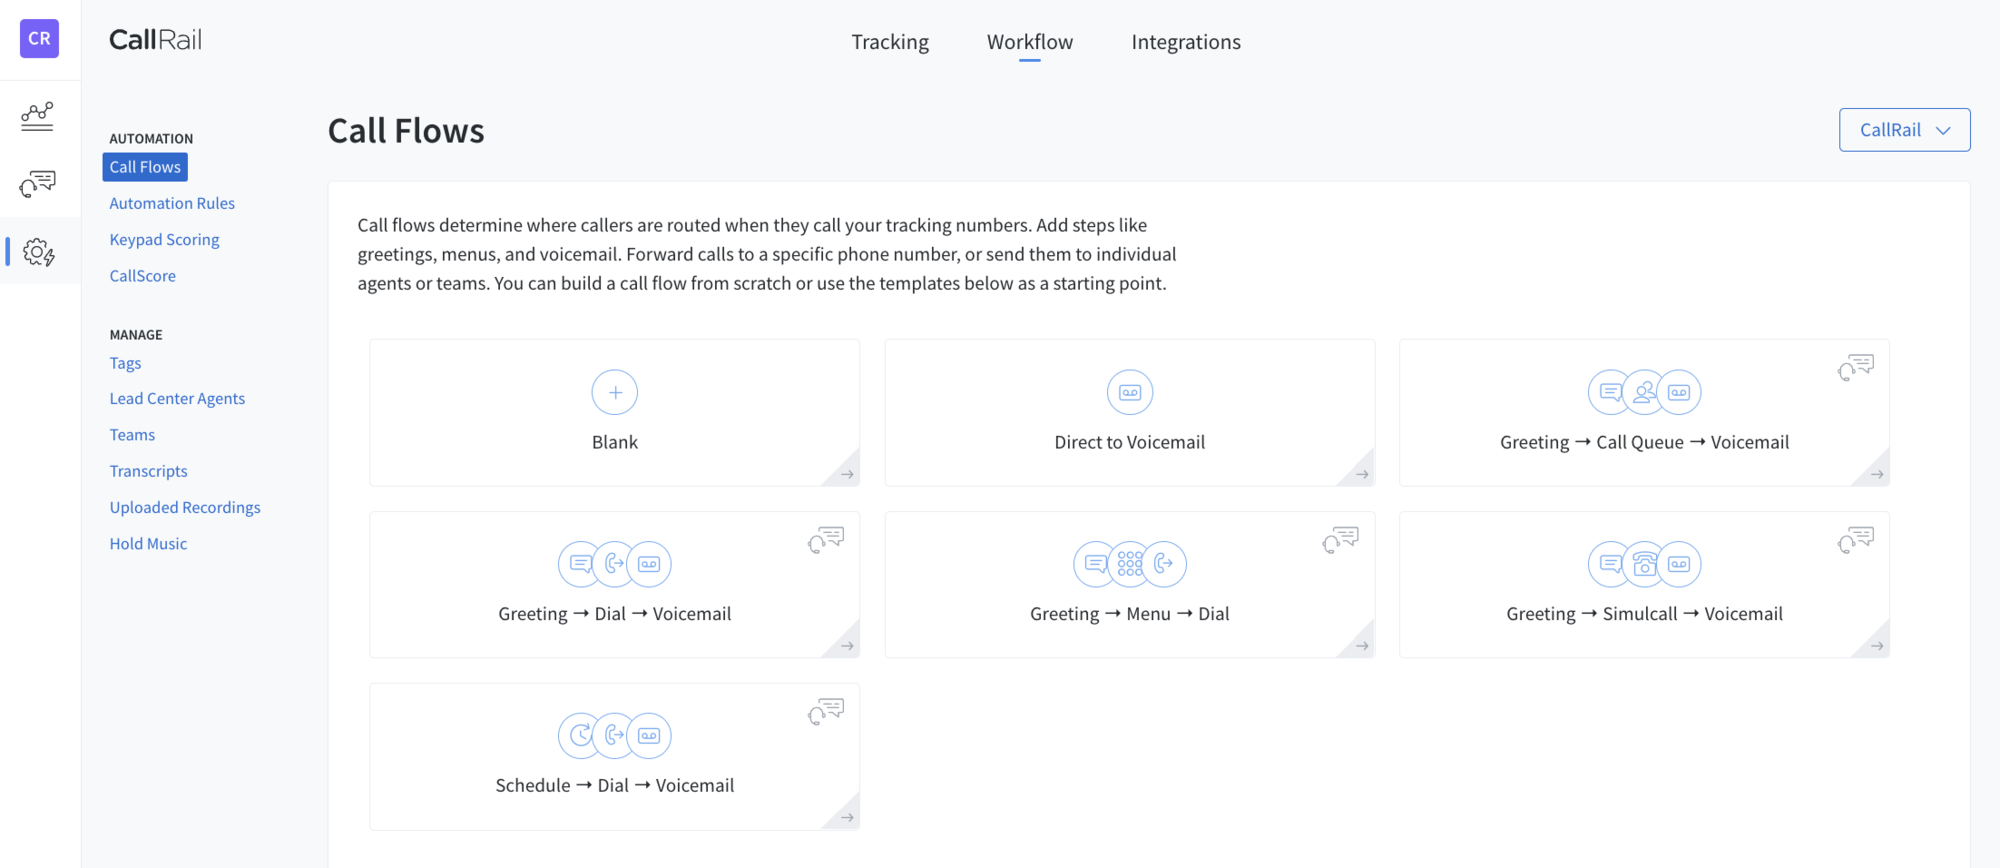Image resolution: width=2000 pixels, height=868 pixels.
Task: Switch to the Tracking tab
Action: (890, 42)
